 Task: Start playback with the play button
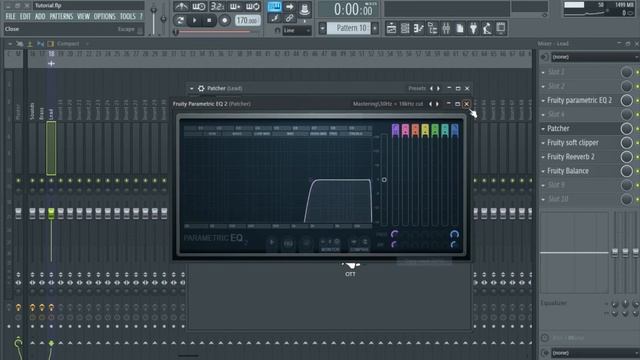pyautogui.click(x=195, y=20)
